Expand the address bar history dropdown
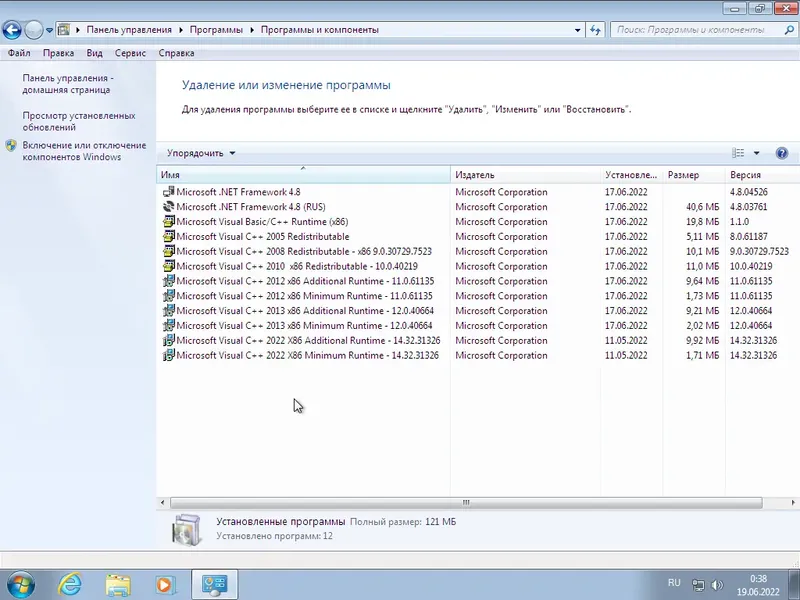Screen dimensions: 800x600 coord(578,30)
